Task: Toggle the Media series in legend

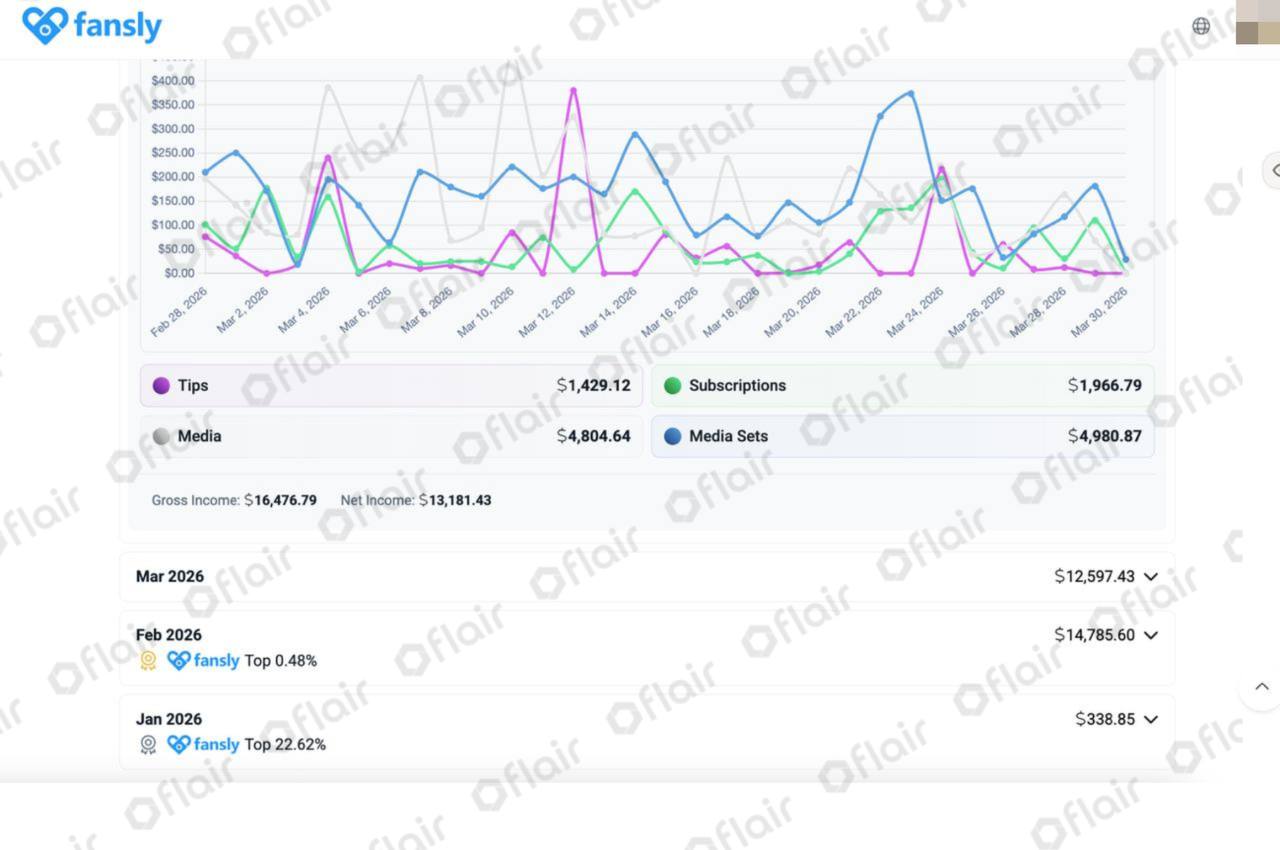Action: click(391, 437)
